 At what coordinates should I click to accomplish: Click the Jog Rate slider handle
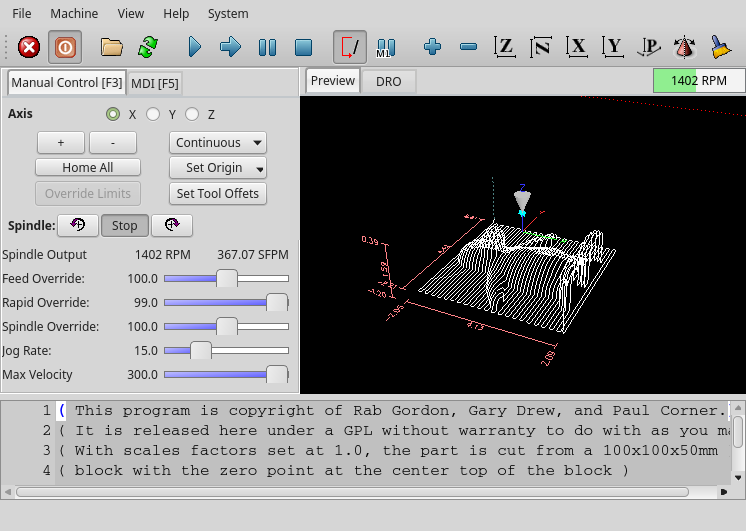coord(201,351)
